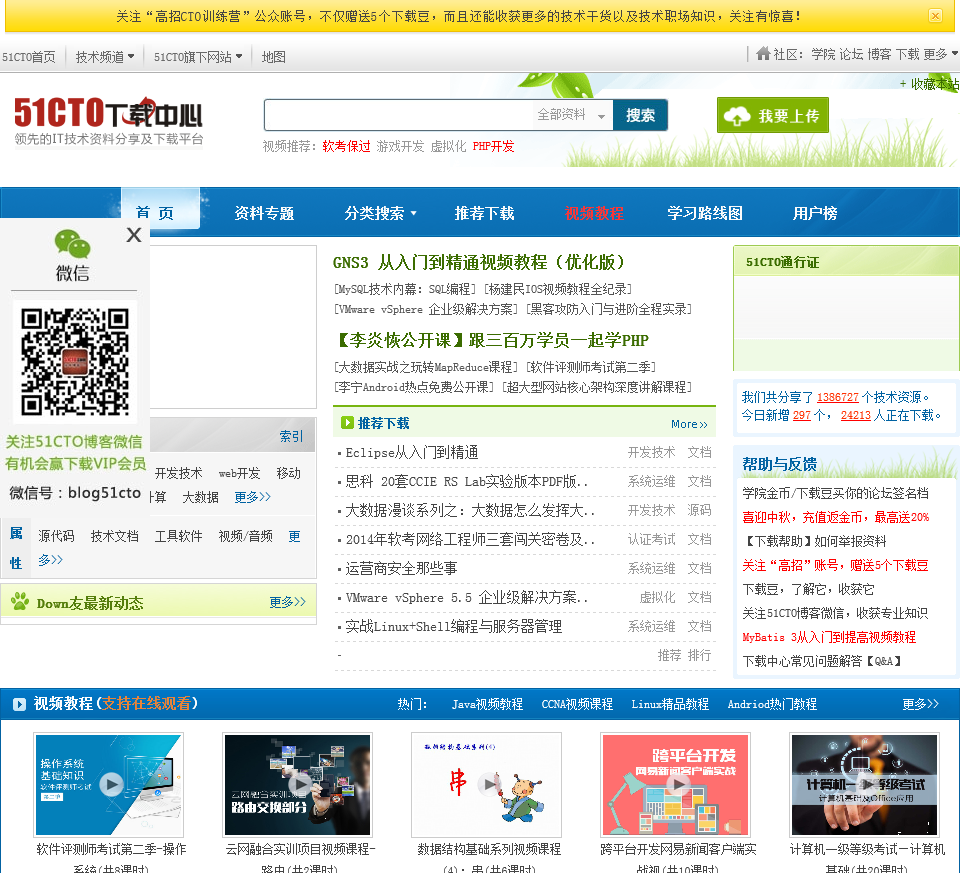Open CCNA视频课程 hot link

pos(577,704)
